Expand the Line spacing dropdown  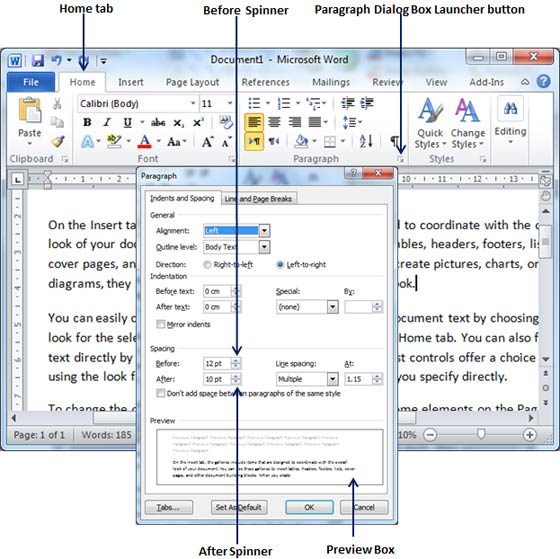point(333,379)
